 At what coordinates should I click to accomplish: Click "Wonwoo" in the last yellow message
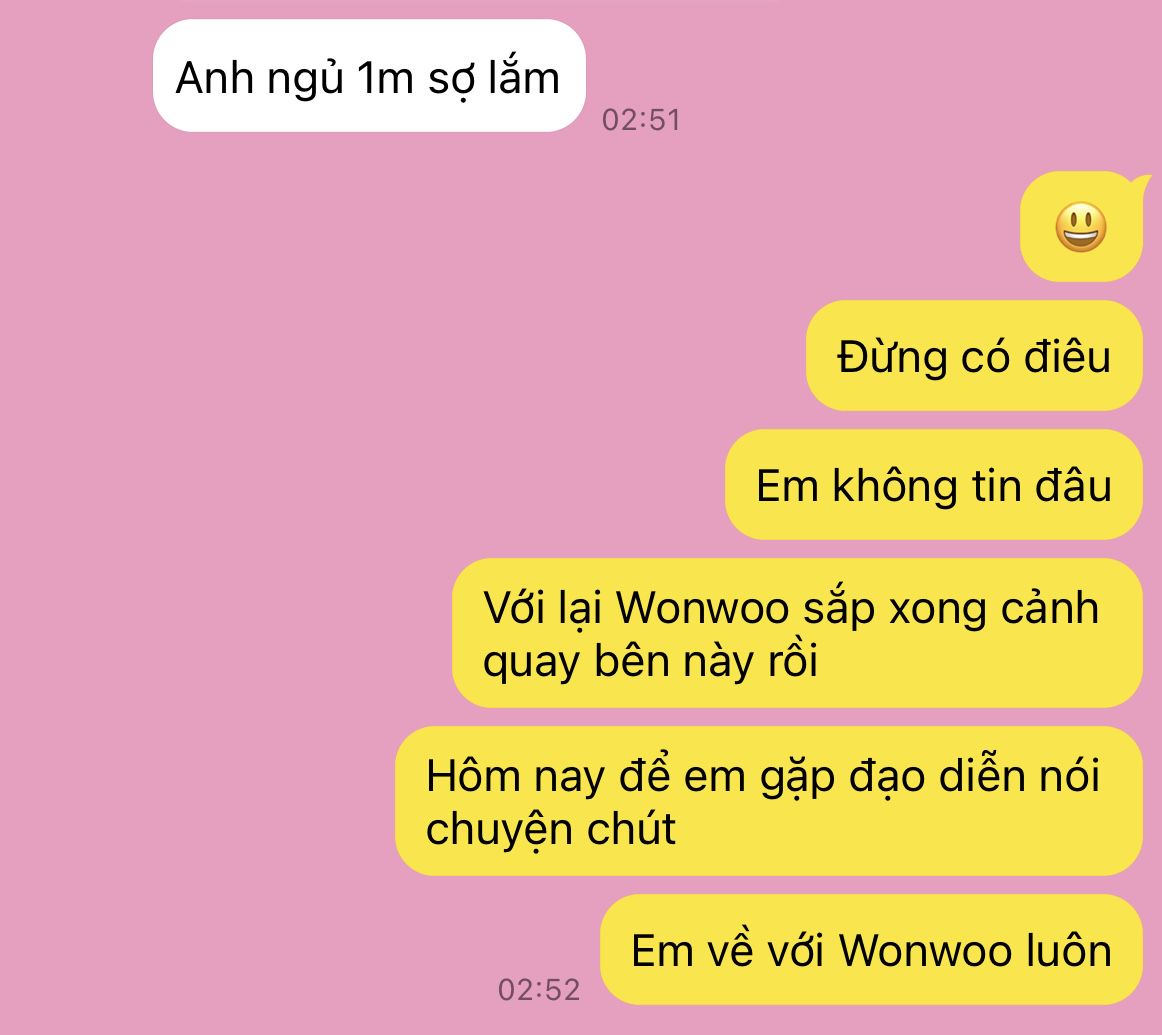[925, 951]
